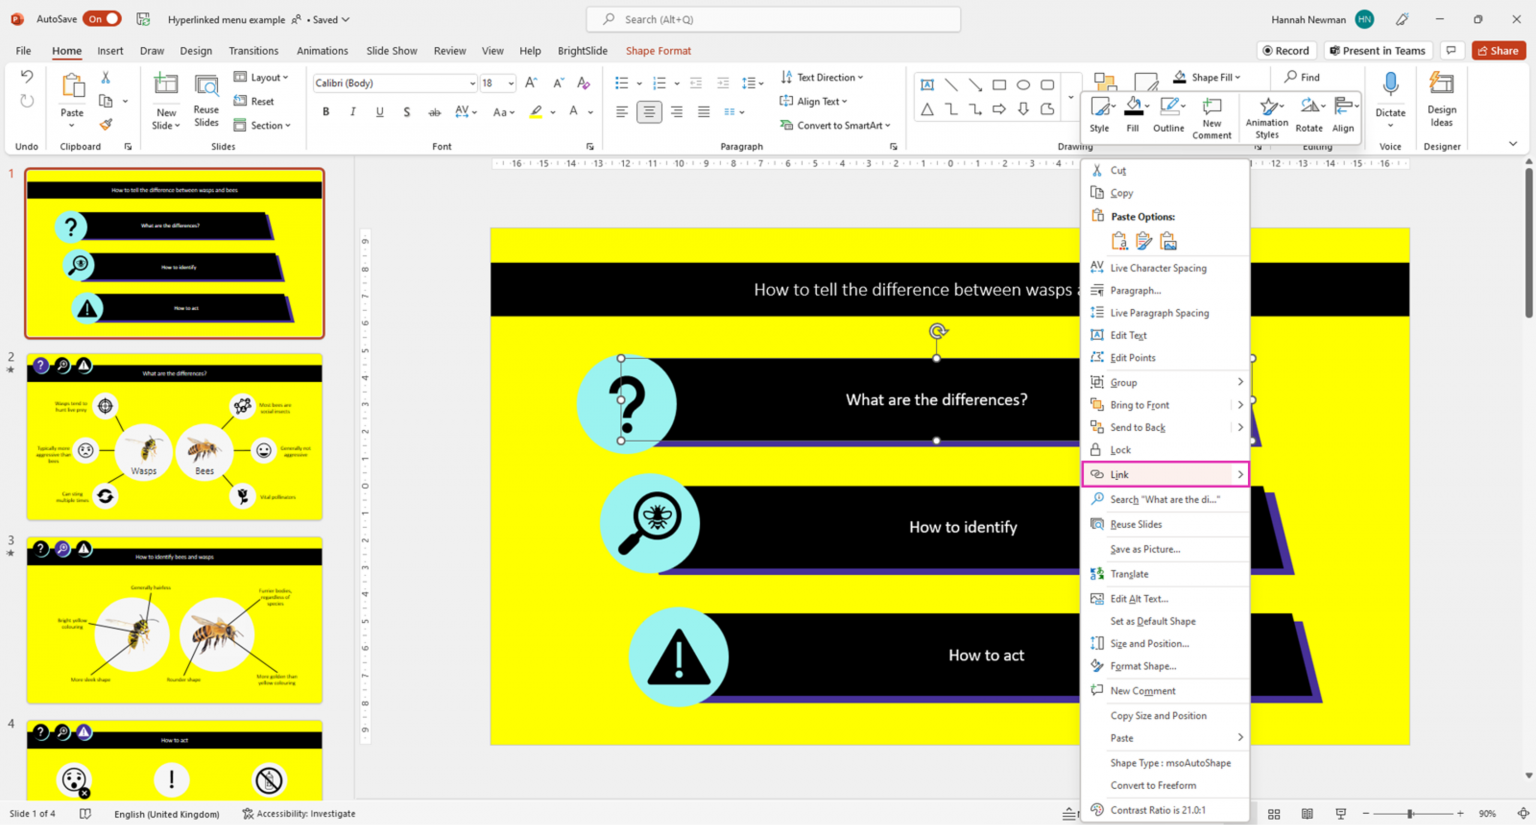Select the Format Painter icon

tap(104, 124)
